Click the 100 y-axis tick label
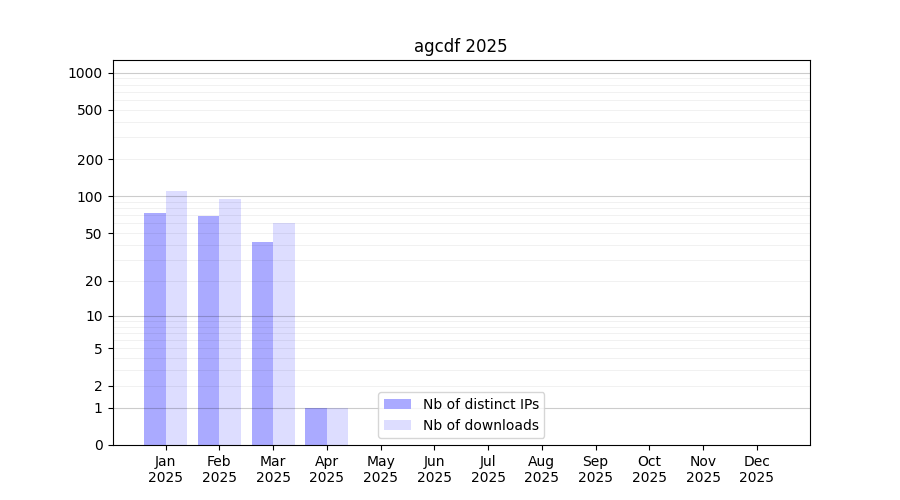This screenshot has height=500, width=900. point(91,197)
